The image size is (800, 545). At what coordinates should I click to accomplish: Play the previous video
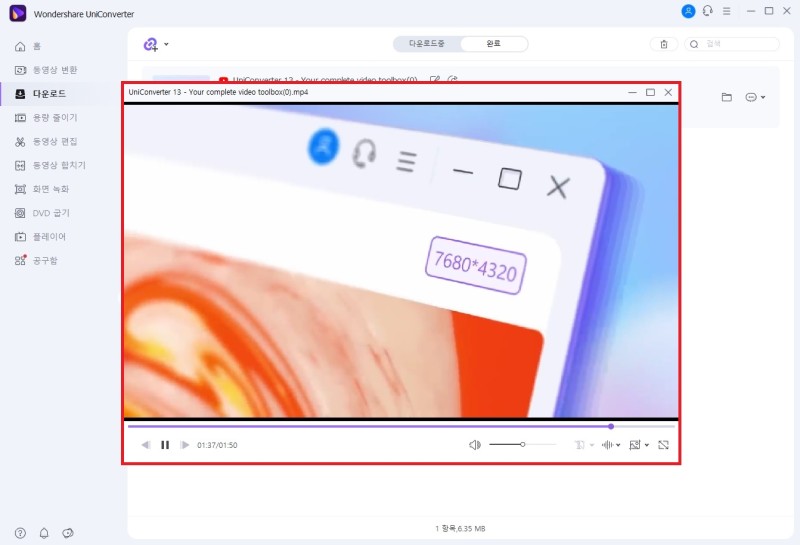click(146, 445)
